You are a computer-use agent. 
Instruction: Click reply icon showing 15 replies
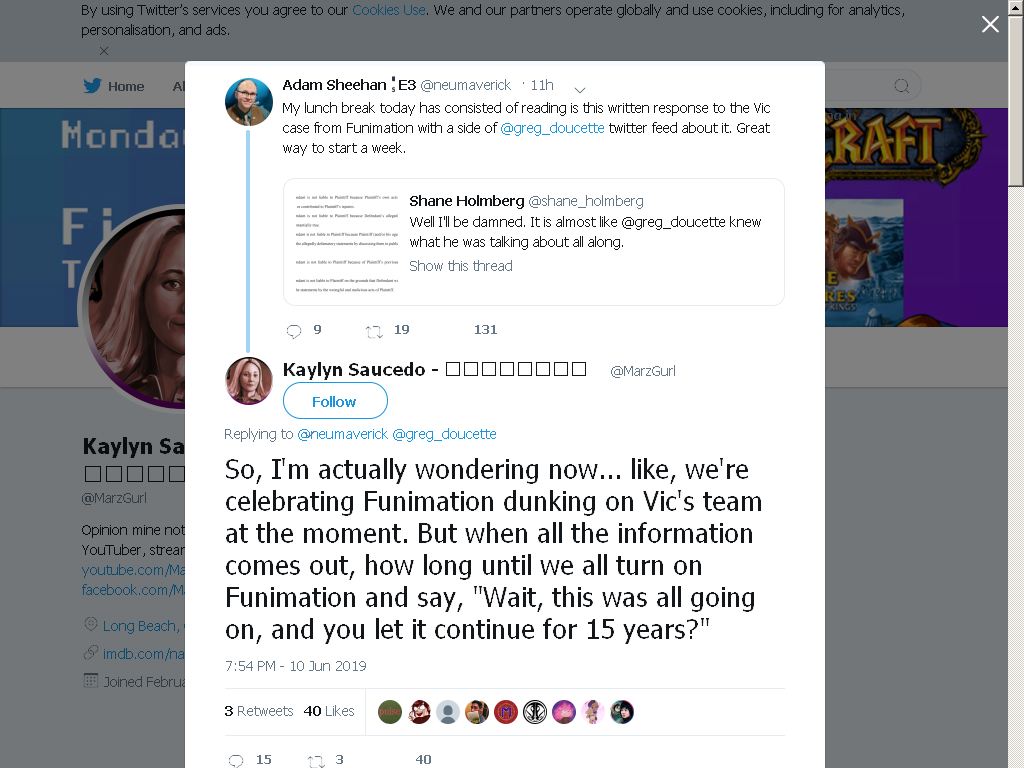[236, 760]
